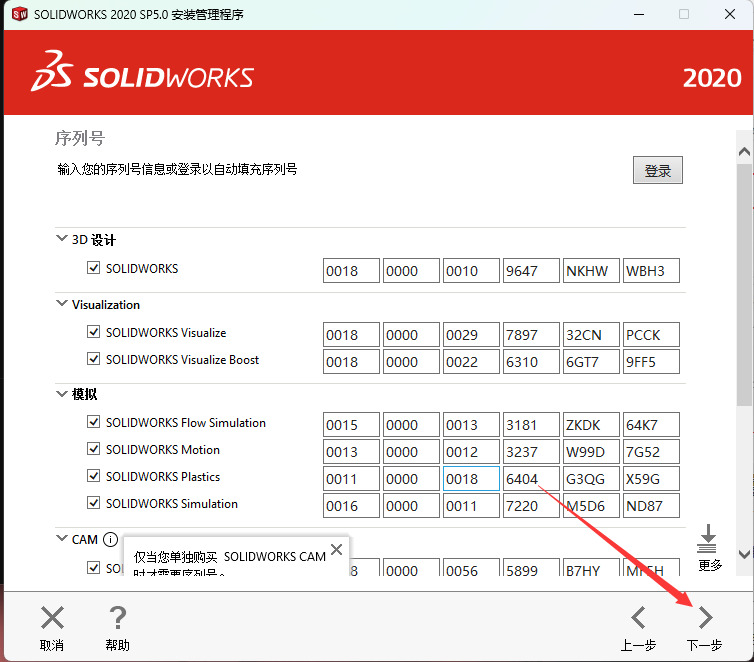Click scrollbar down arrow
This screenshot has height=662, width=754.
(x=744, y=554)
